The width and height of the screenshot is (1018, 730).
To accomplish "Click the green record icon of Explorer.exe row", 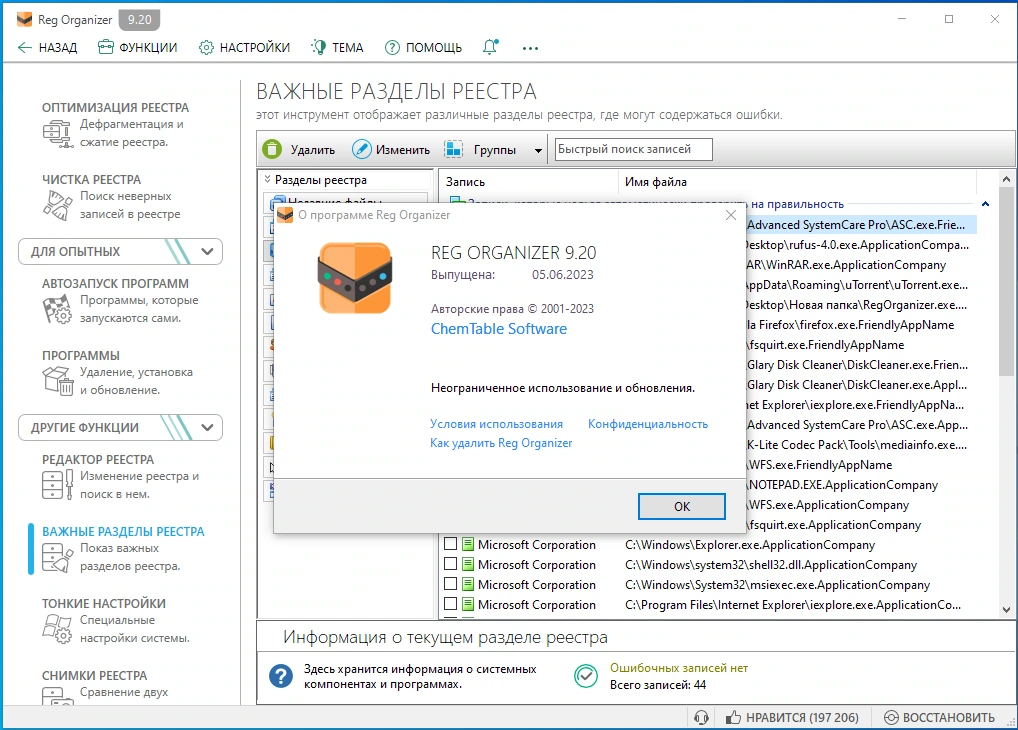I will click(467, 544).
